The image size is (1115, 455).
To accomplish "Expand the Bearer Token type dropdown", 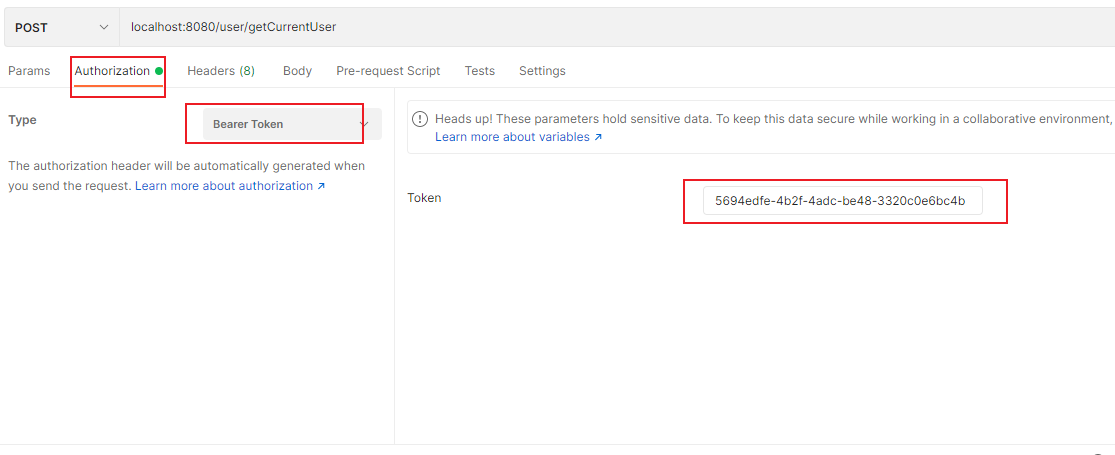I will click(292, 124).
